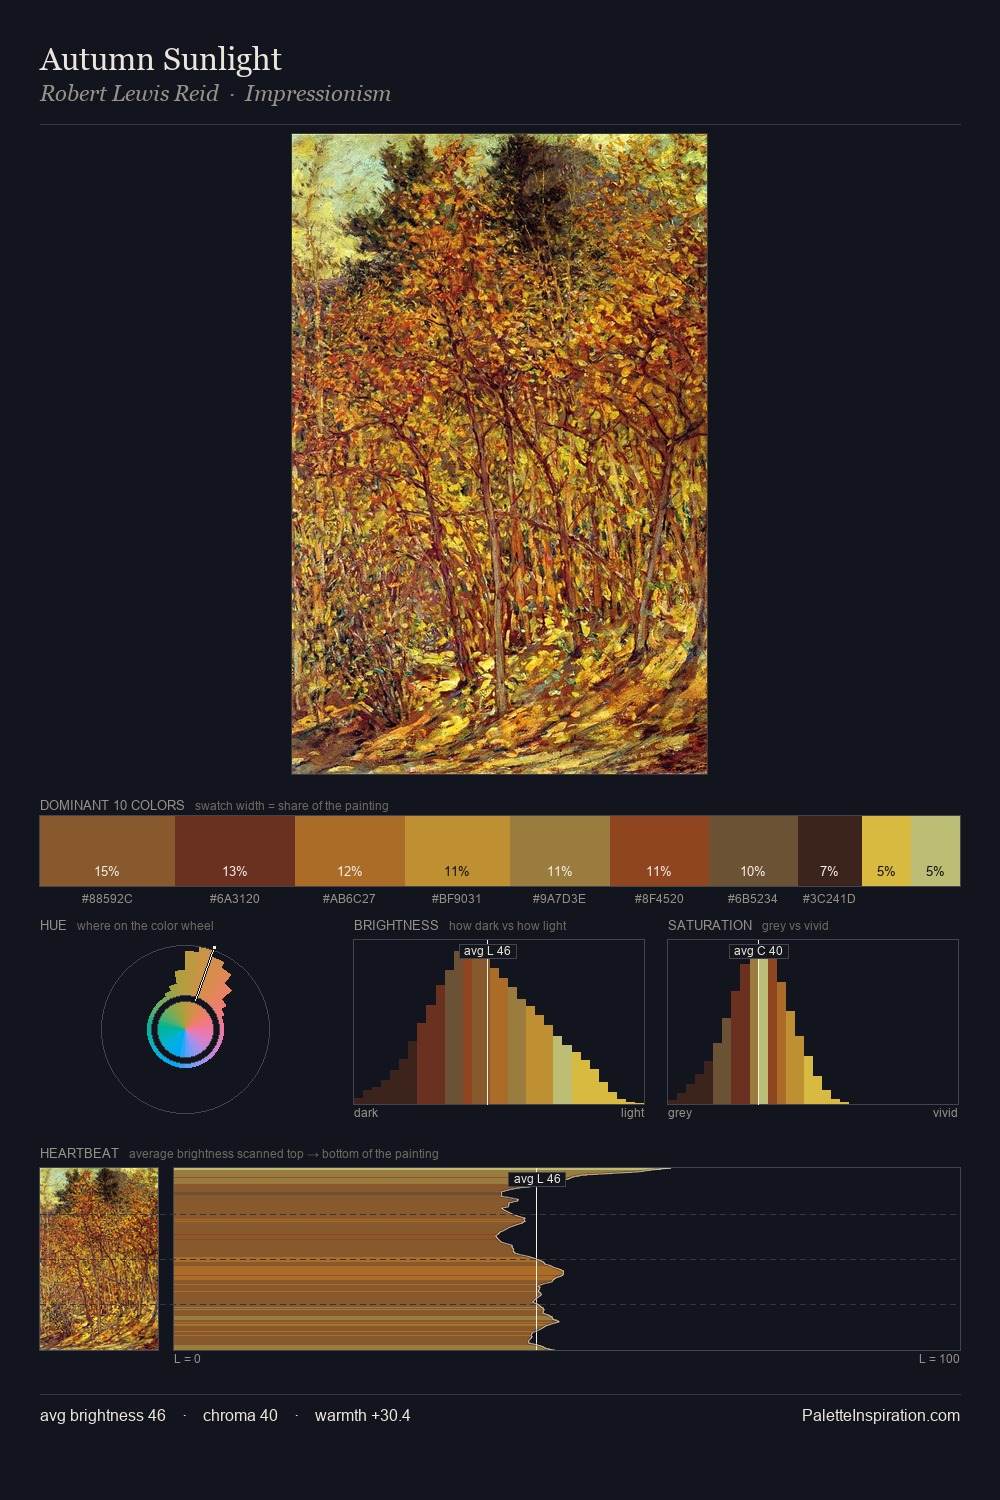Click the #8F4520 hex code label
Image resolution: width=1000 pixels, height=1500 pixels.
pos(659,899)
